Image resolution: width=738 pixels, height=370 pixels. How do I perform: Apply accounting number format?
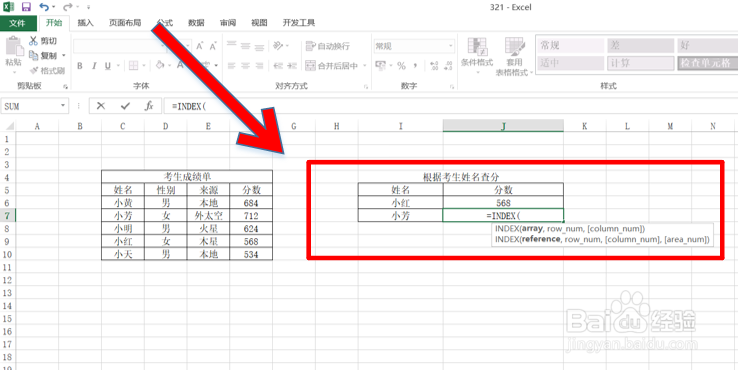pyautogui.click(x=380, y=66)
